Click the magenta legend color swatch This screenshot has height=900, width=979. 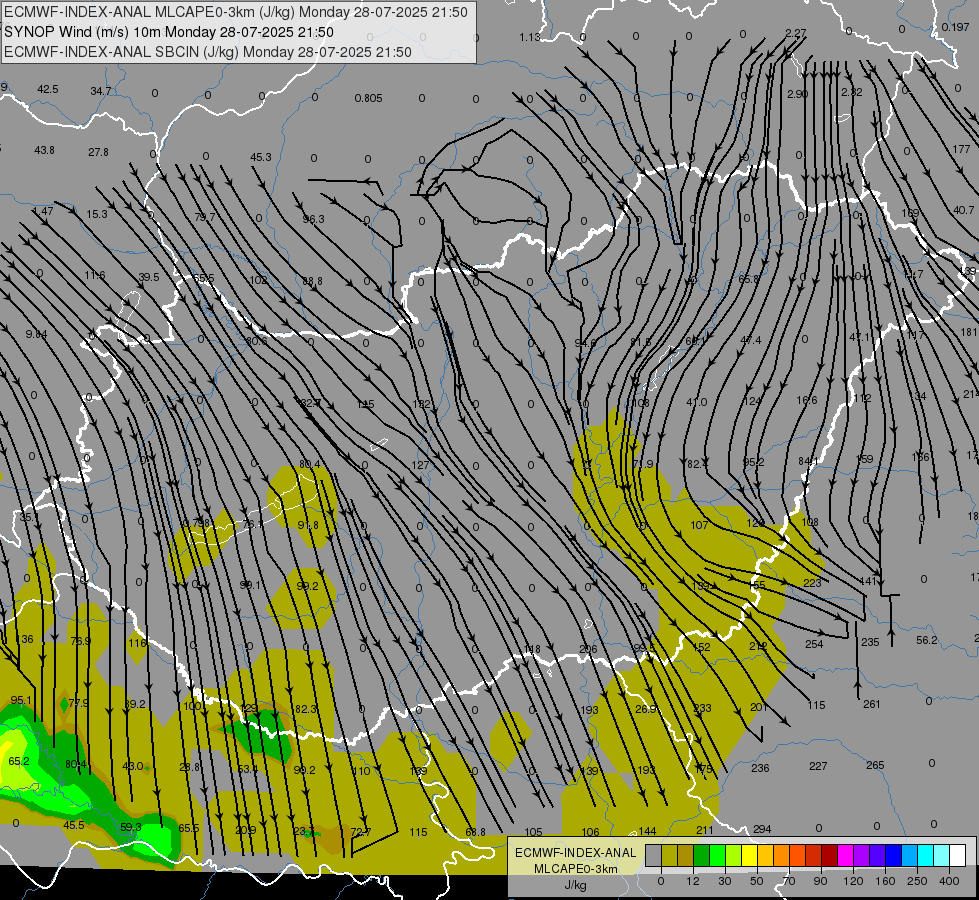point(846,855)
